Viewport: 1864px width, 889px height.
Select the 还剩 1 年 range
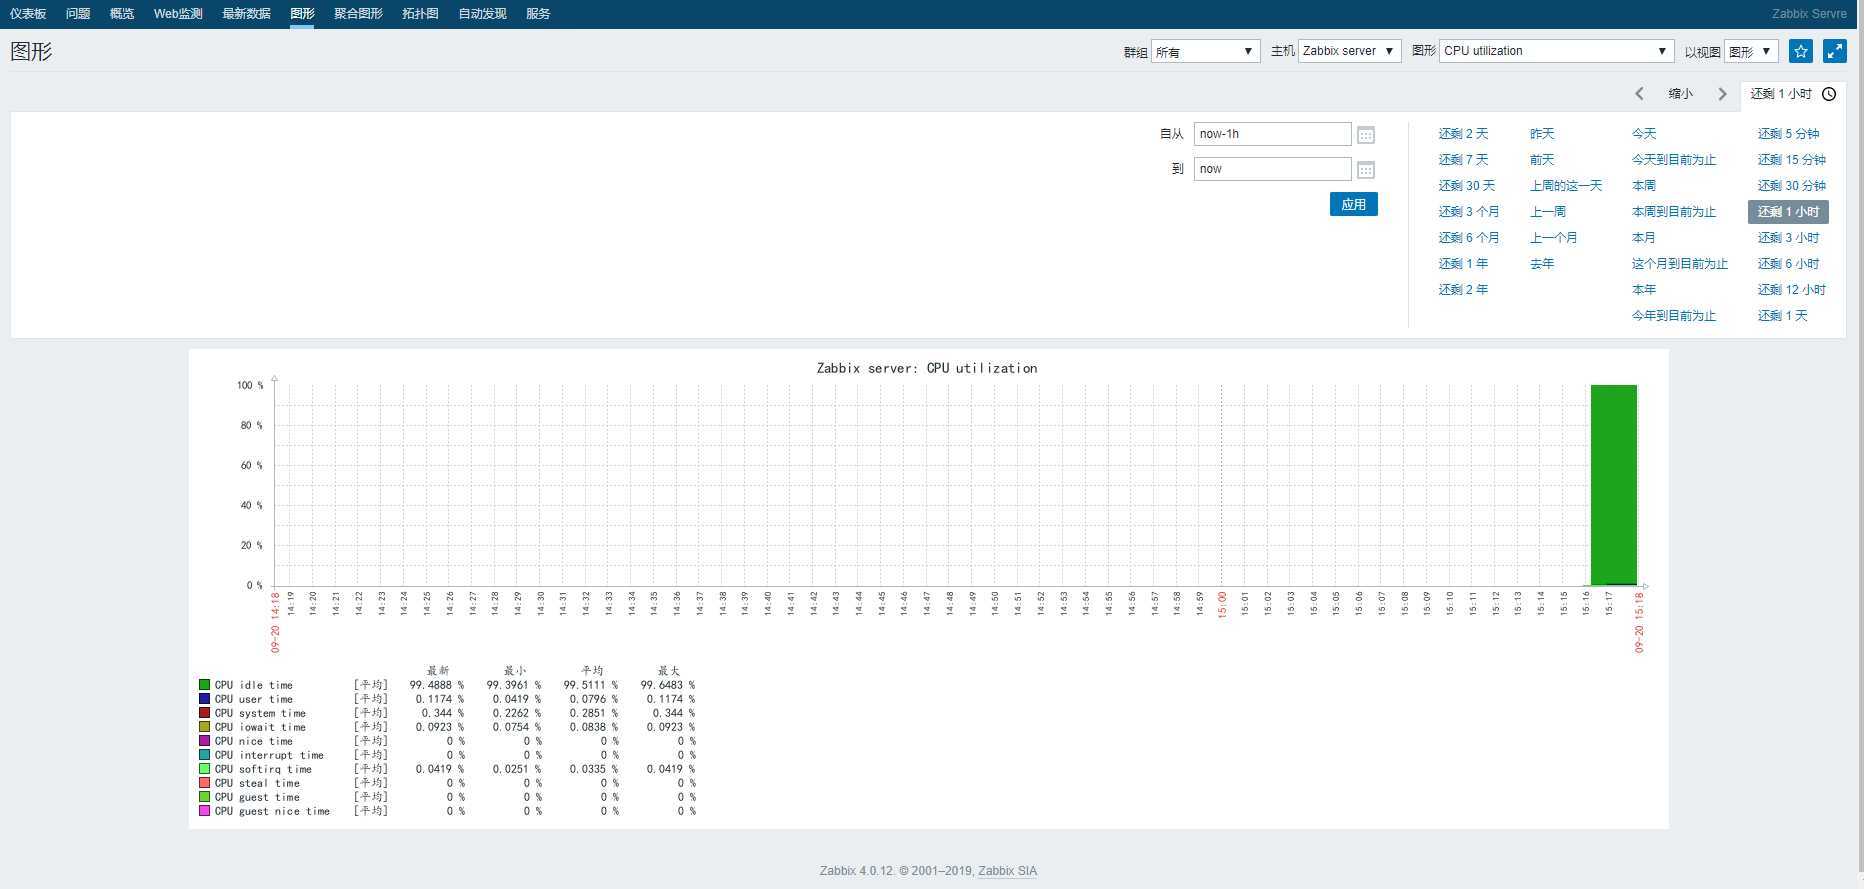coord(1463,264)
